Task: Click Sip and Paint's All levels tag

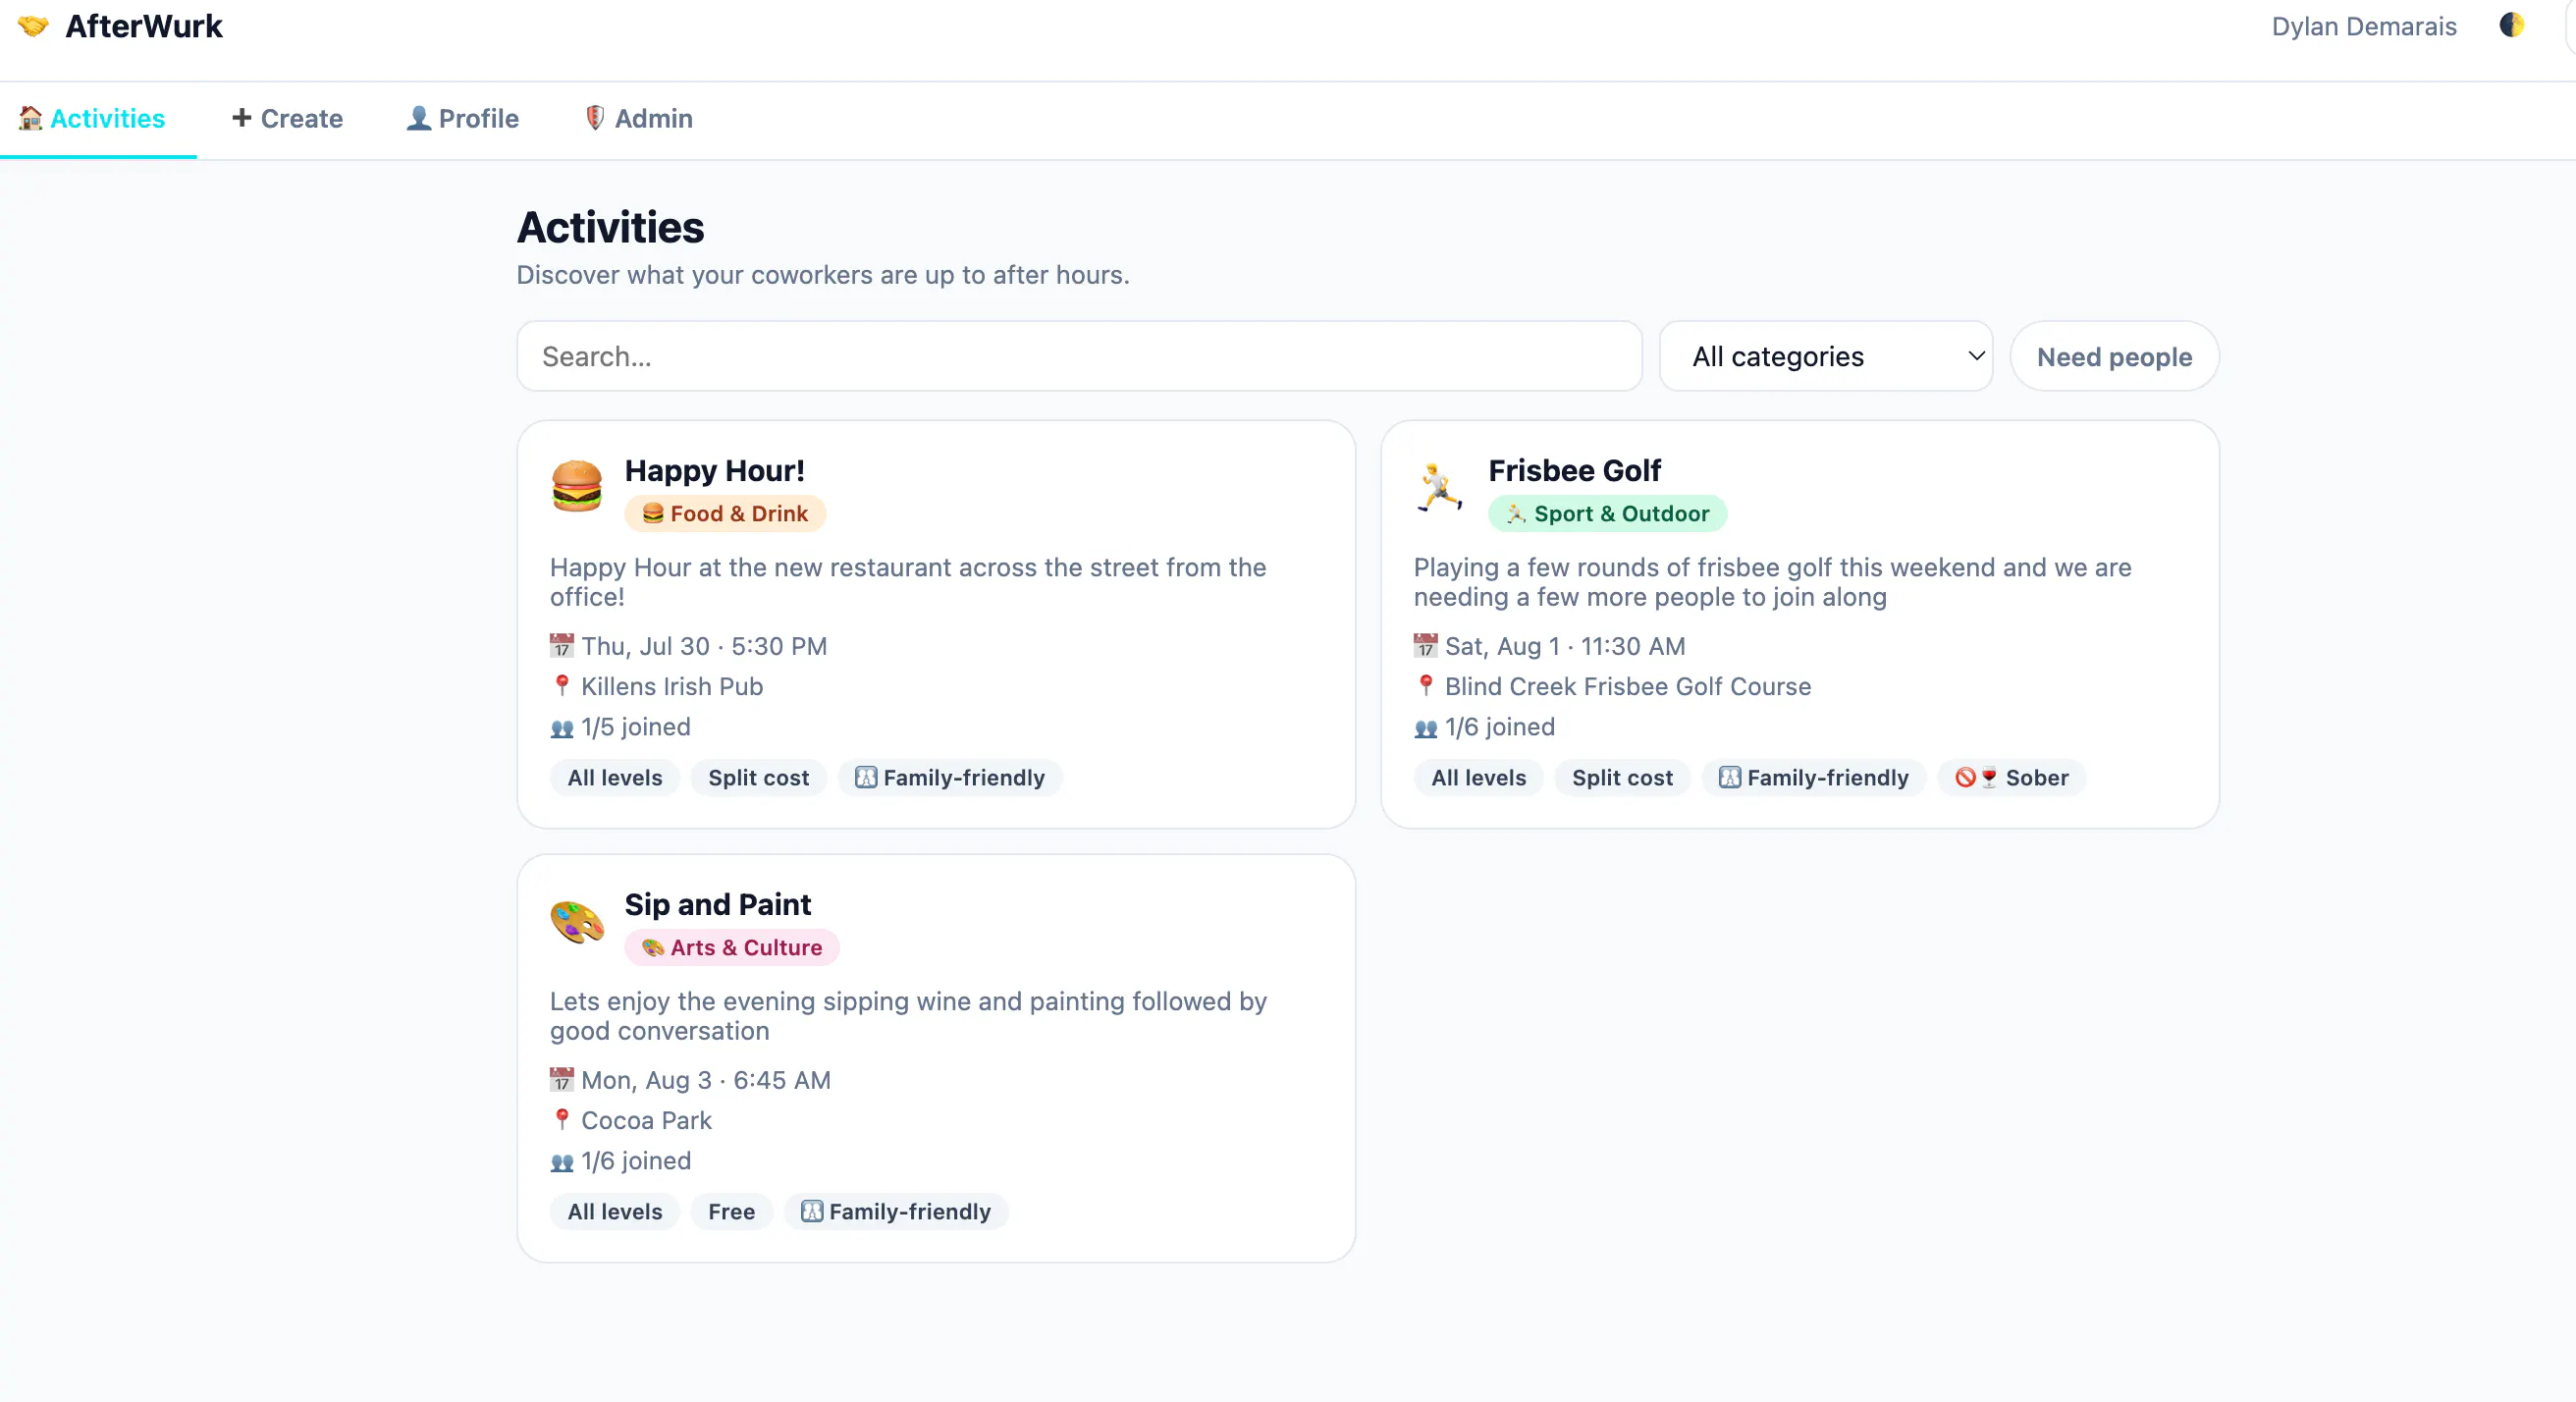Action: point(615,1212)
